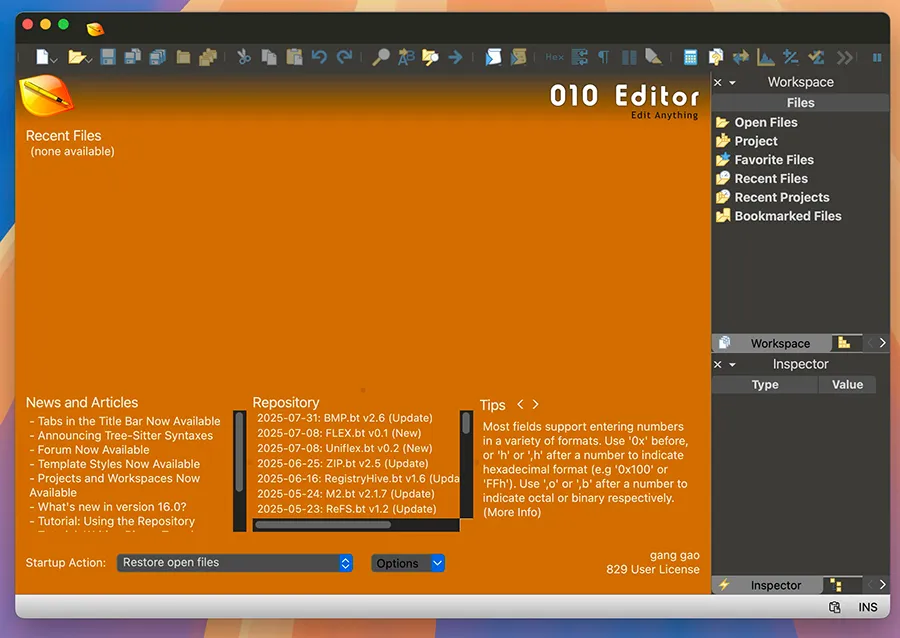Click the Cut scissors icon
This screenshot has height=638, width=900.
pyautogui.click(x=243, y=57)
